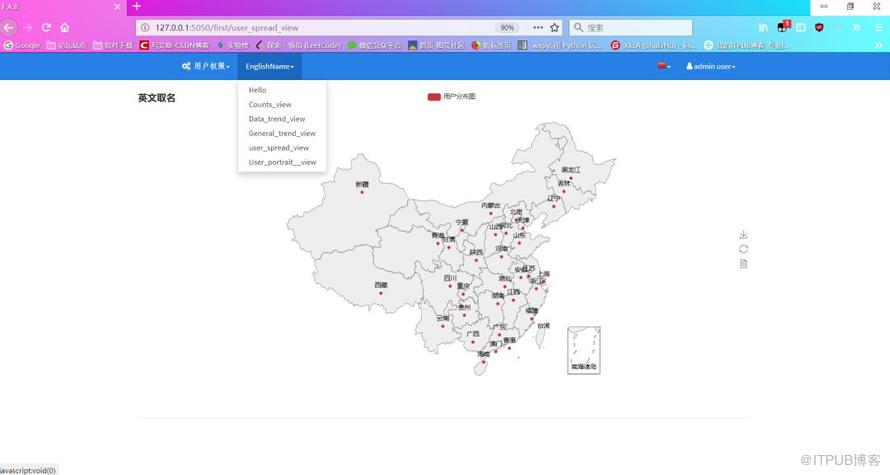Viewport: 890px width, 475px height.
Task: Expand the 用户权限 navbar dropdown
Action: click(205, 66)
